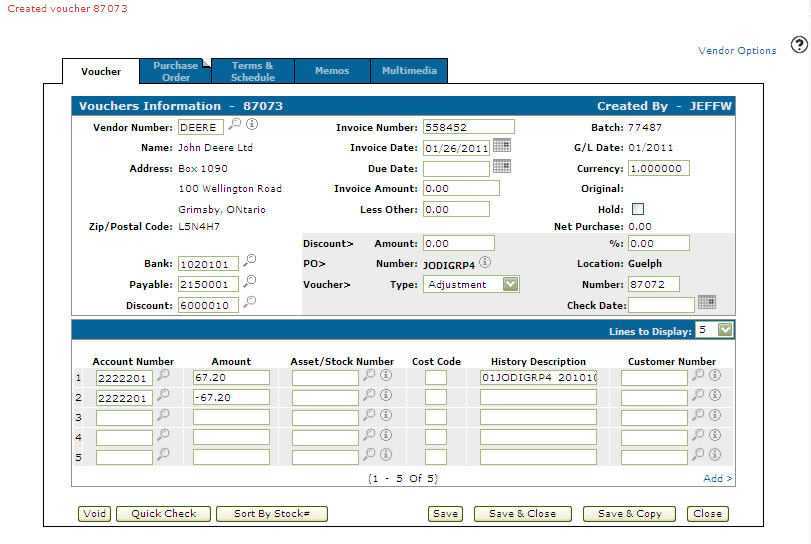The image size is (811, 544).
Task: View vendor info icon next to DEERE
Action: pos(252,124)
